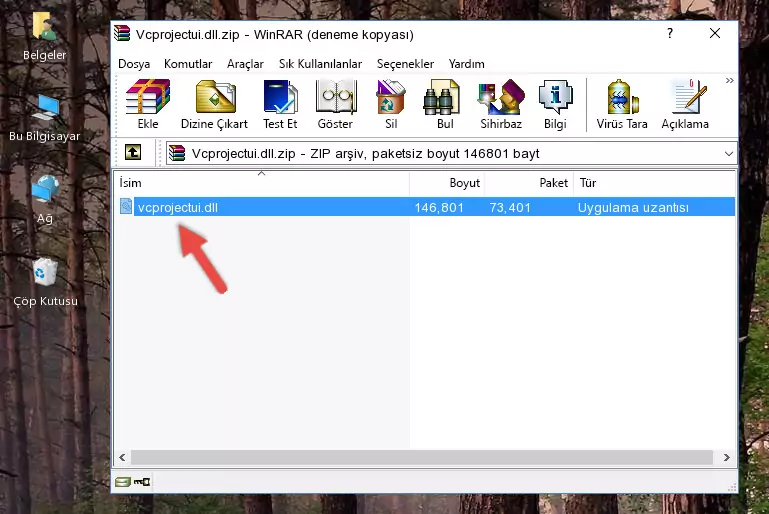
Task: Click the key password icon in status bar
Action: 142,482
